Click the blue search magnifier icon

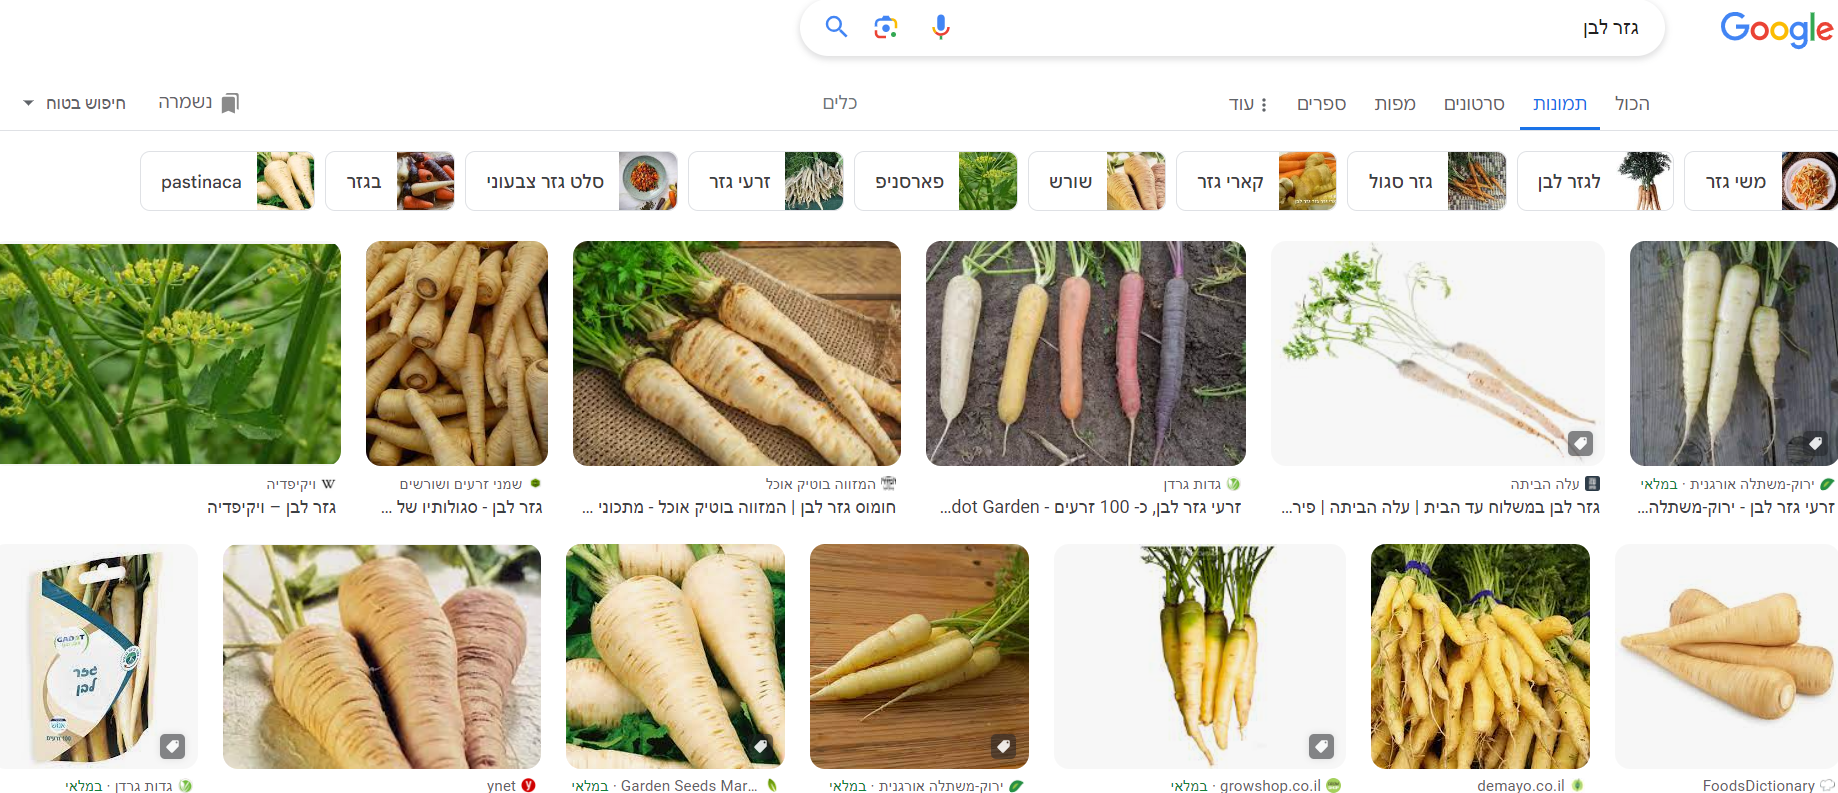click(836, 27)
